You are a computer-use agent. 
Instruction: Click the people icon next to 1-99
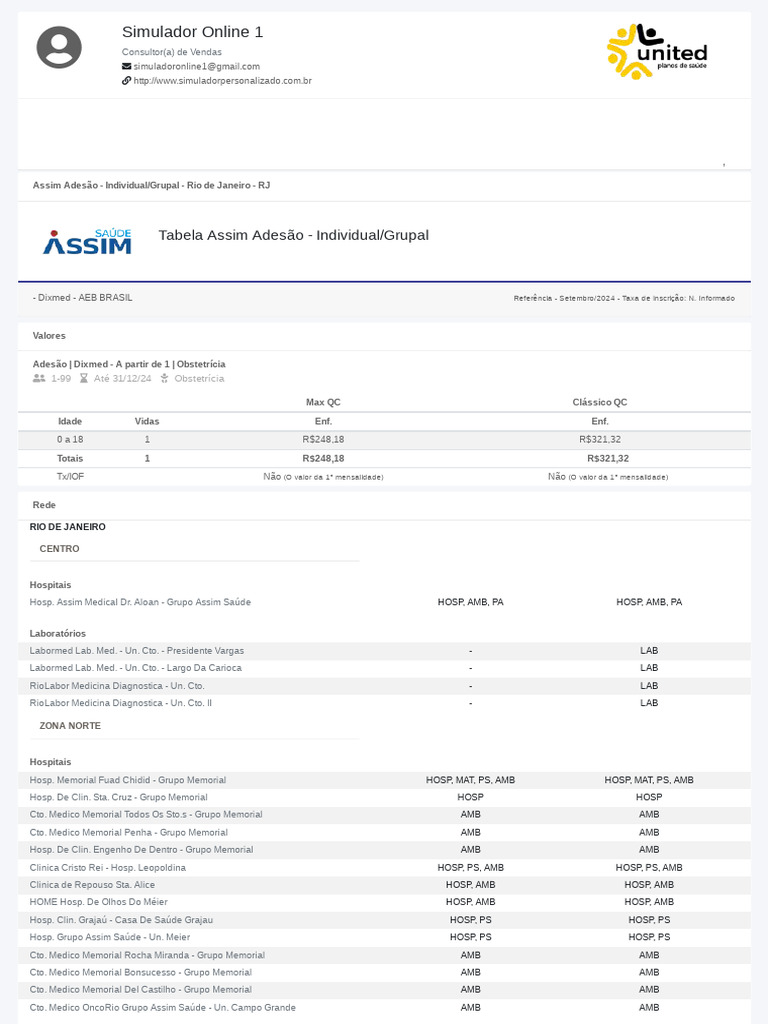pos(39,379)
